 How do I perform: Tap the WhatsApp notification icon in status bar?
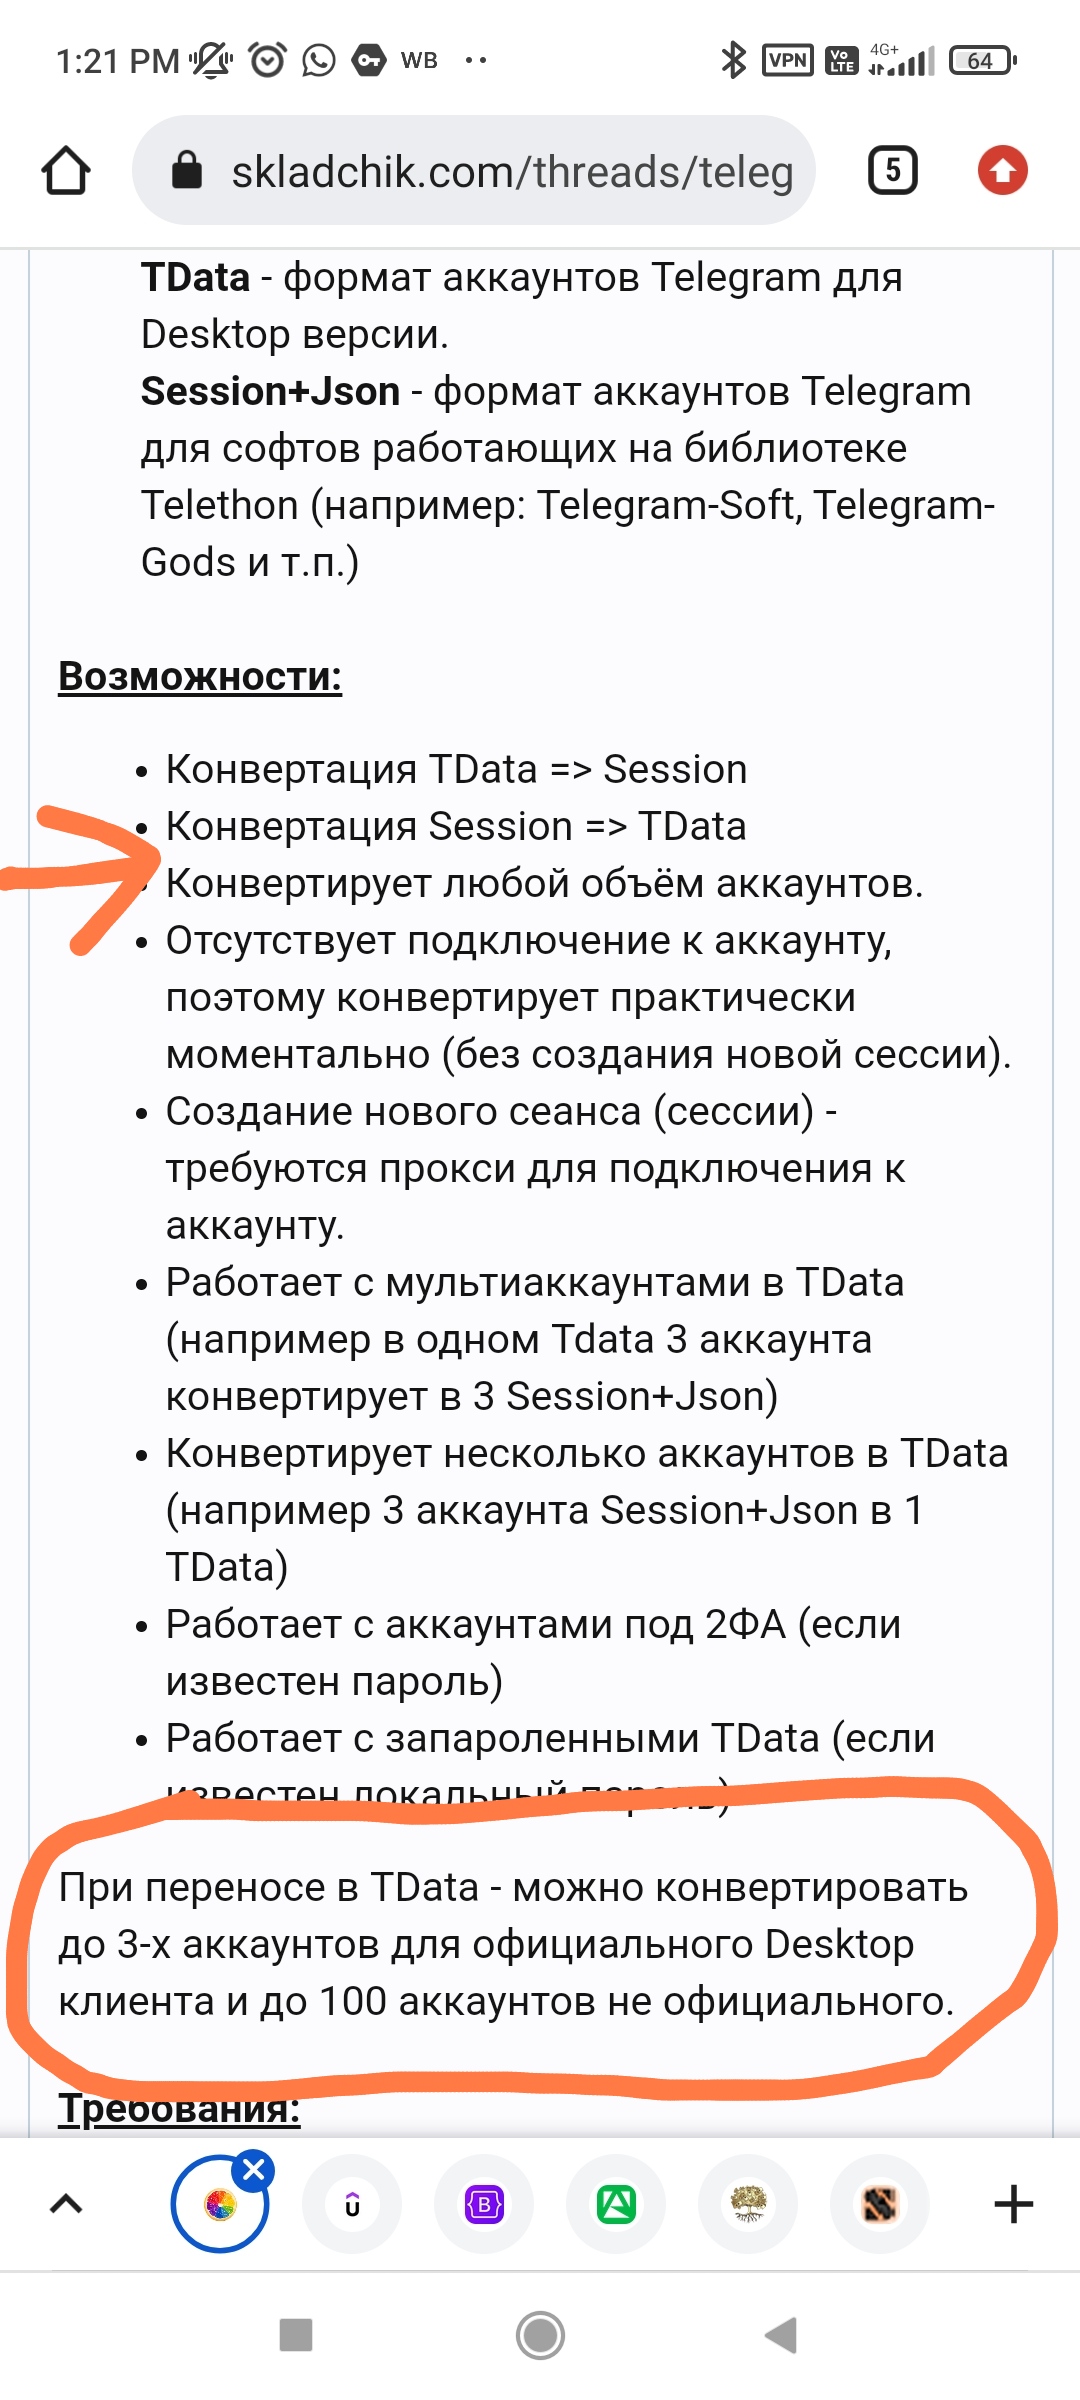tap(319, 61)
